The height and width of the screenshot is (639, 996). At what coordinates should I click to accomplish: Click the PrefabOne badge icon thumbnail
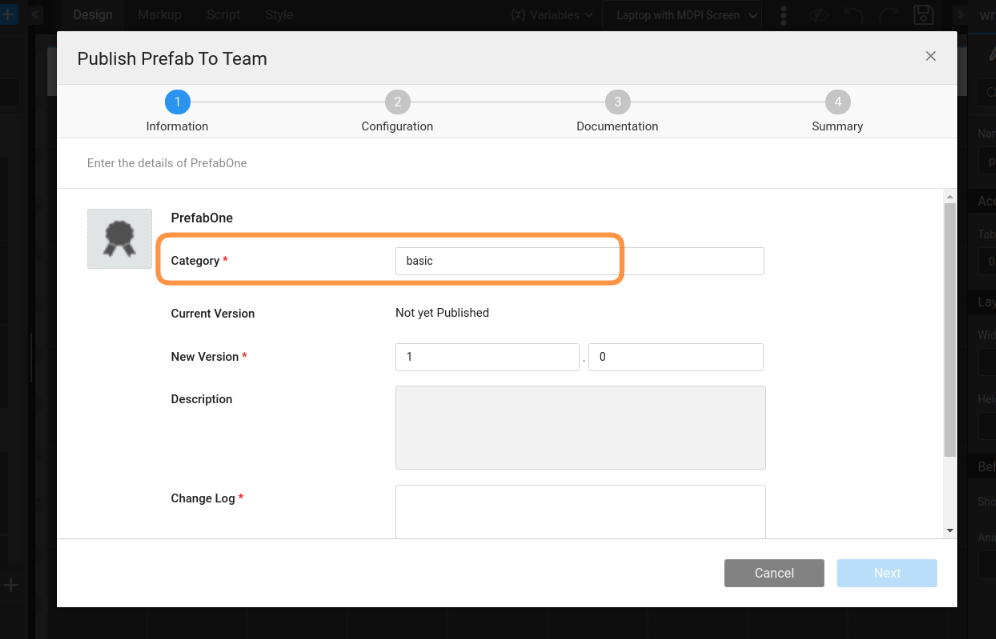click(119, 239)
